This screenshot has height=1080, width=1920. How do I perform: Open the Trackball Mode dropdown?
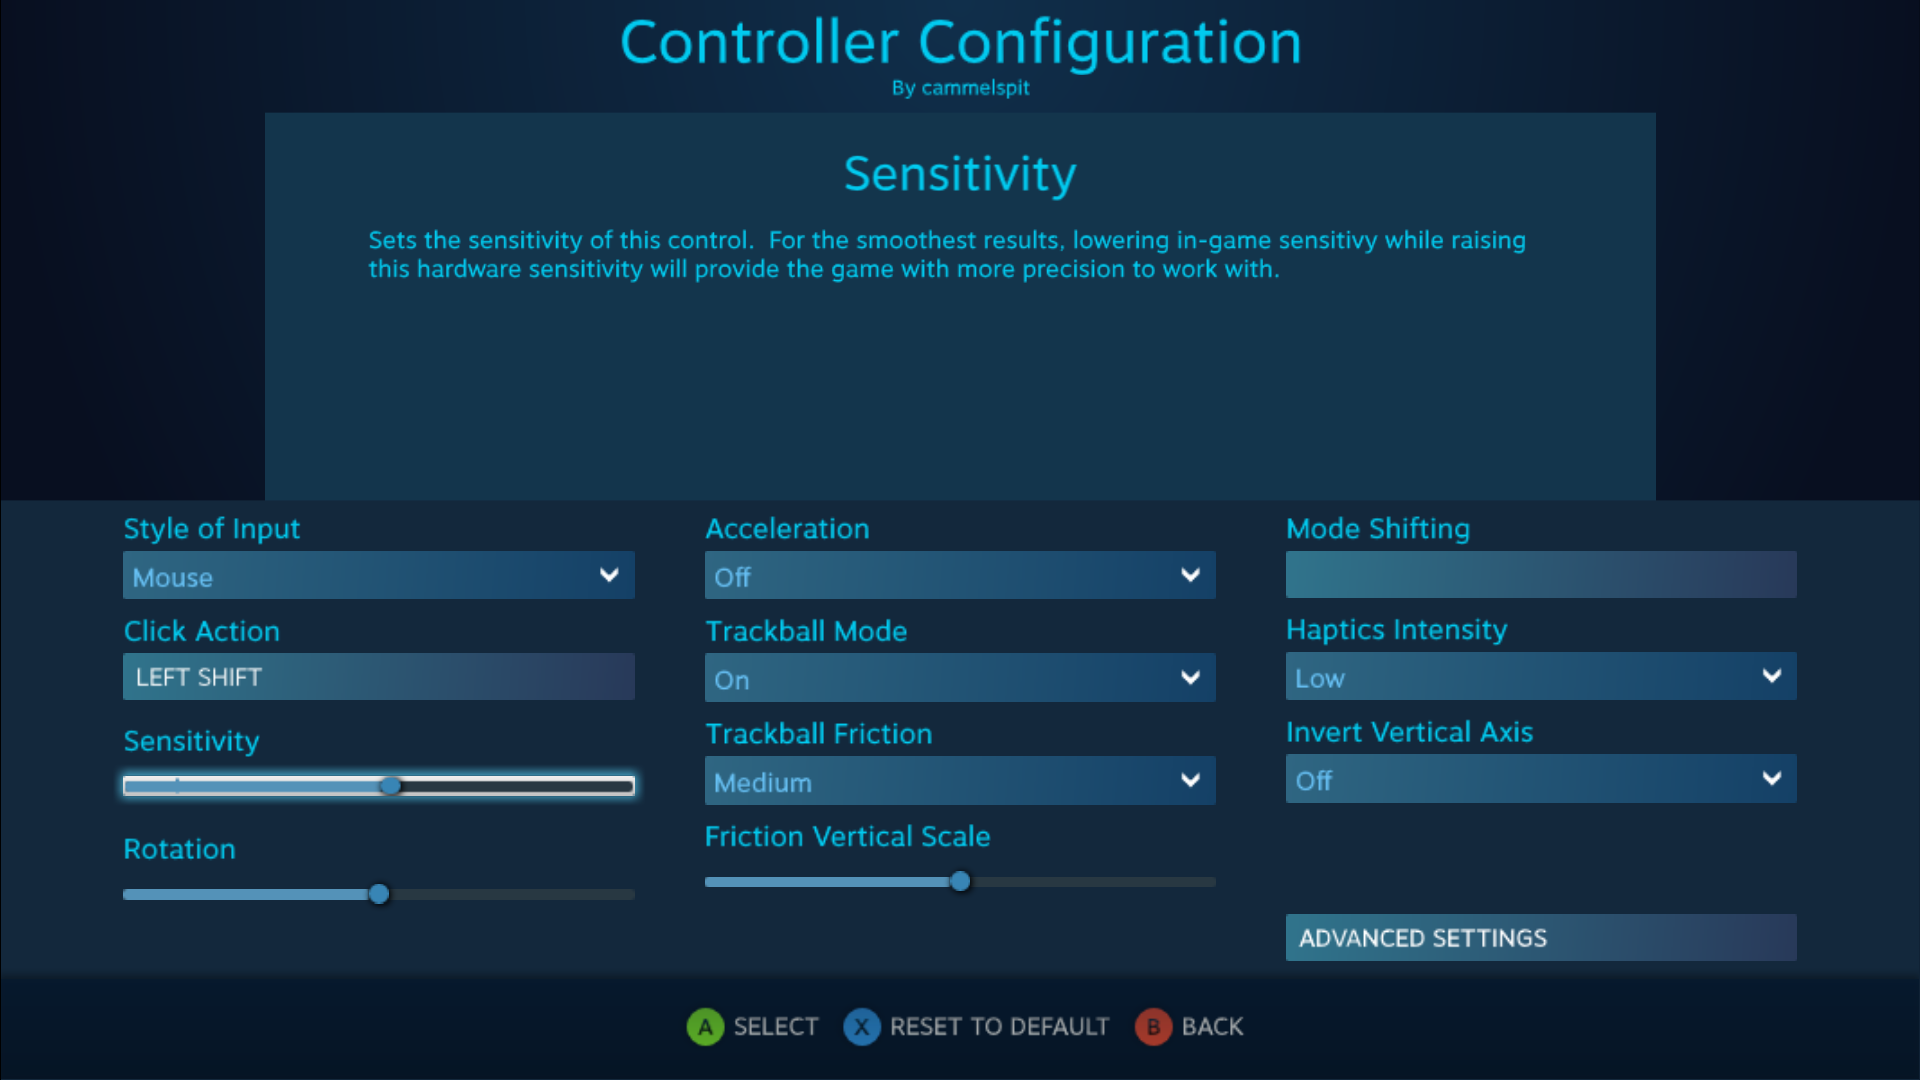click(x=959, y=679)
